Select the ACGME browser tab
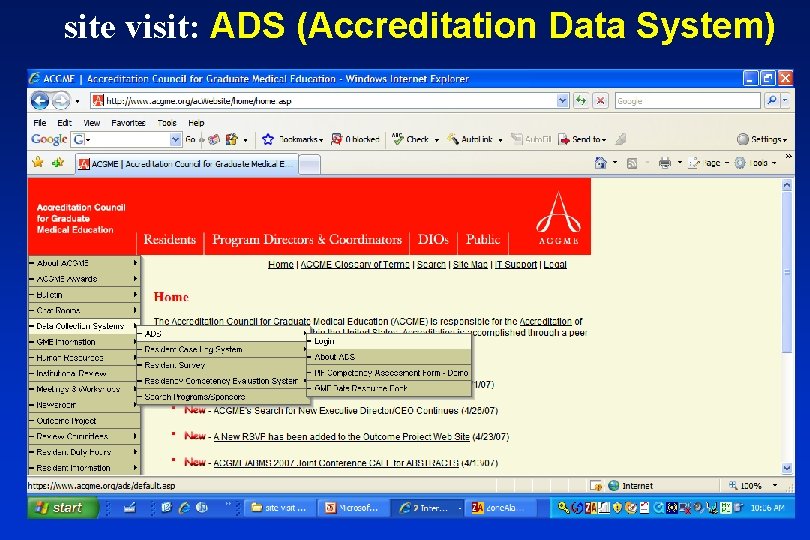 [x=186, y=164]
